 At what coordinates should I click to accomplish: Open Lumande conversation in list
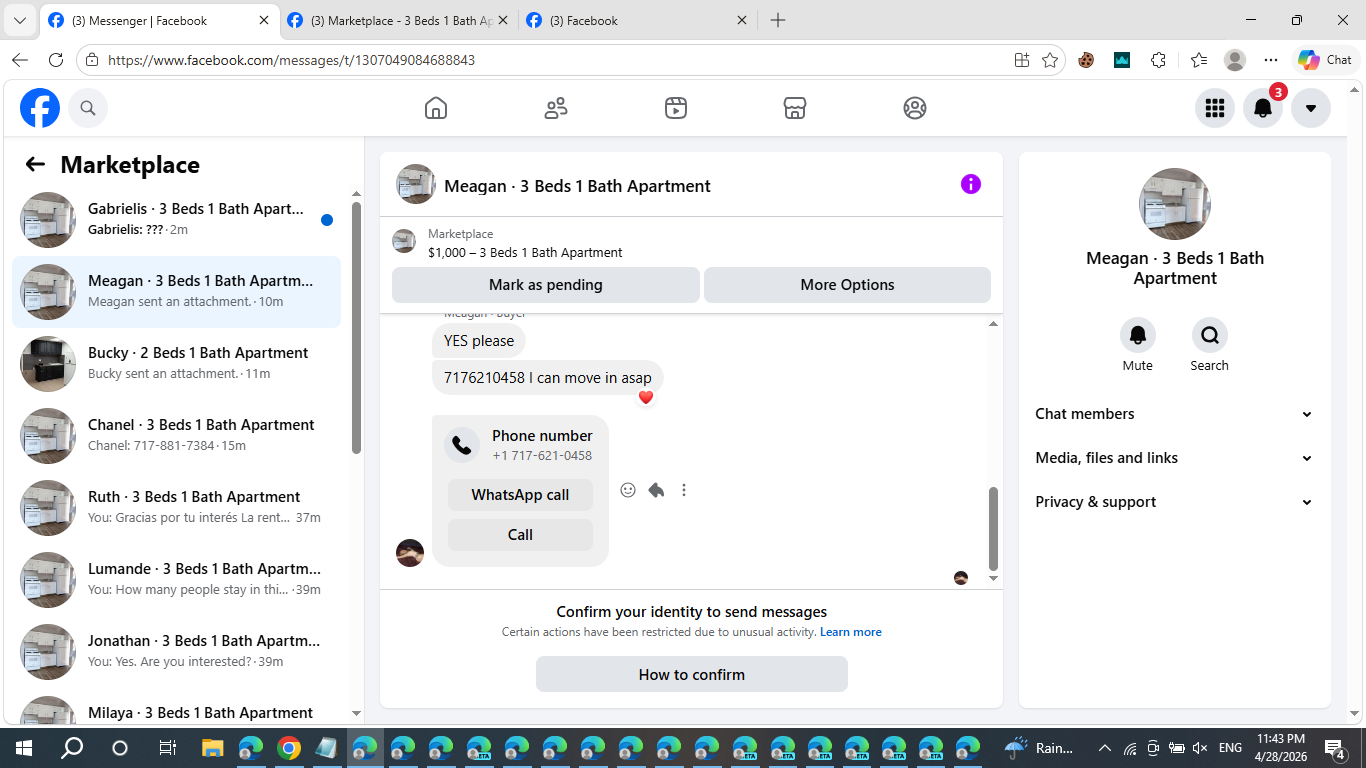[176, 580]
